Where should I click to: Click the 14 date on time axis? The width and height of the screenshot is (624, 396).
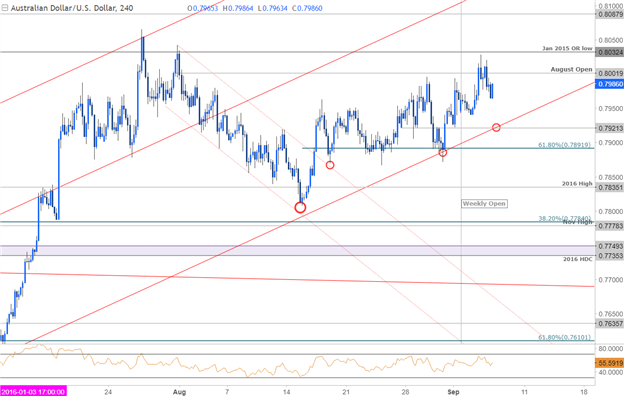287,392
